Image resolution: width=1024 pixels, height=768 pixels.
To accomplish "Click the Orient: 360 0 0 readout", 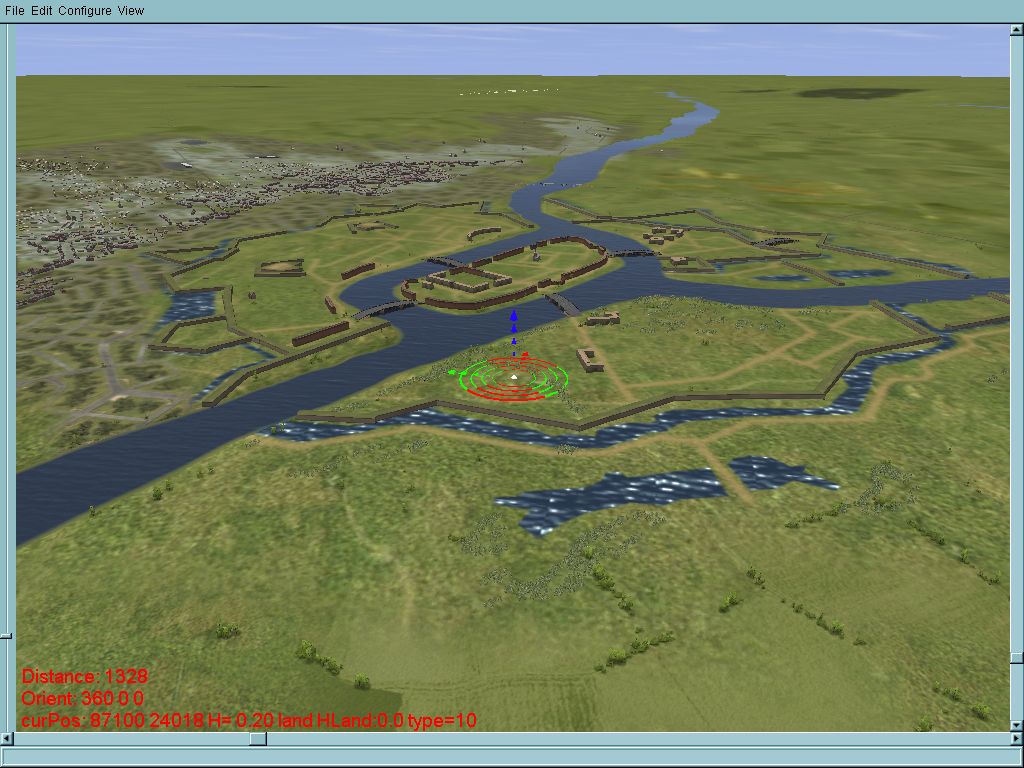I will [82, 698].
